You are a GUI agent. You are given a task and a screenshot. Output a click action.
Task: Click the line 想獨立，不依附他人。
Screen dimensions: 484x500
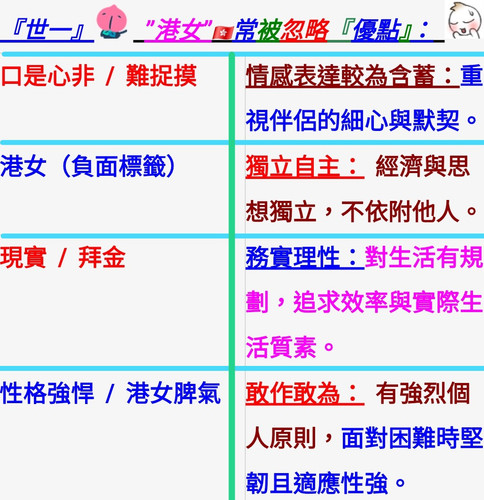[x=362, y=211]
